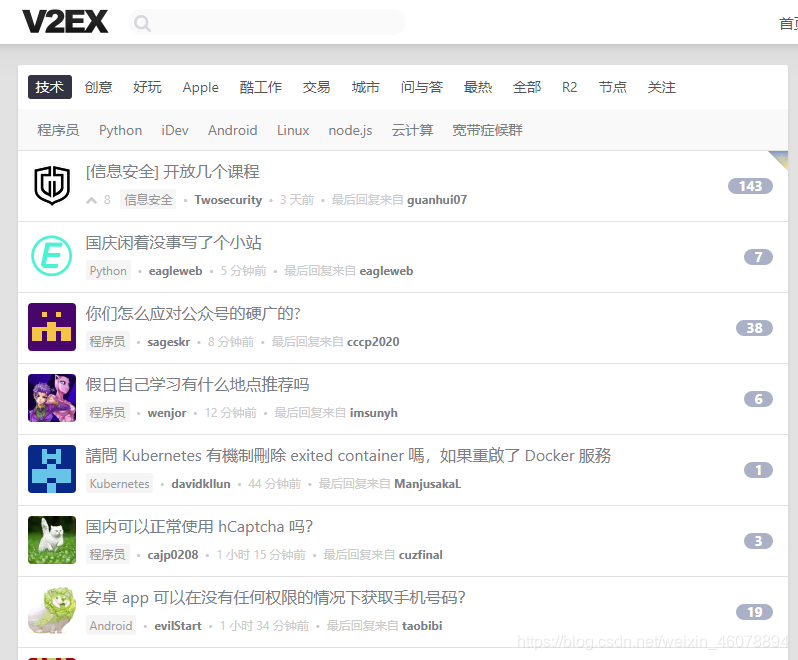
Task: Open last replier cccp2020's profile
Action: point(373,342)
